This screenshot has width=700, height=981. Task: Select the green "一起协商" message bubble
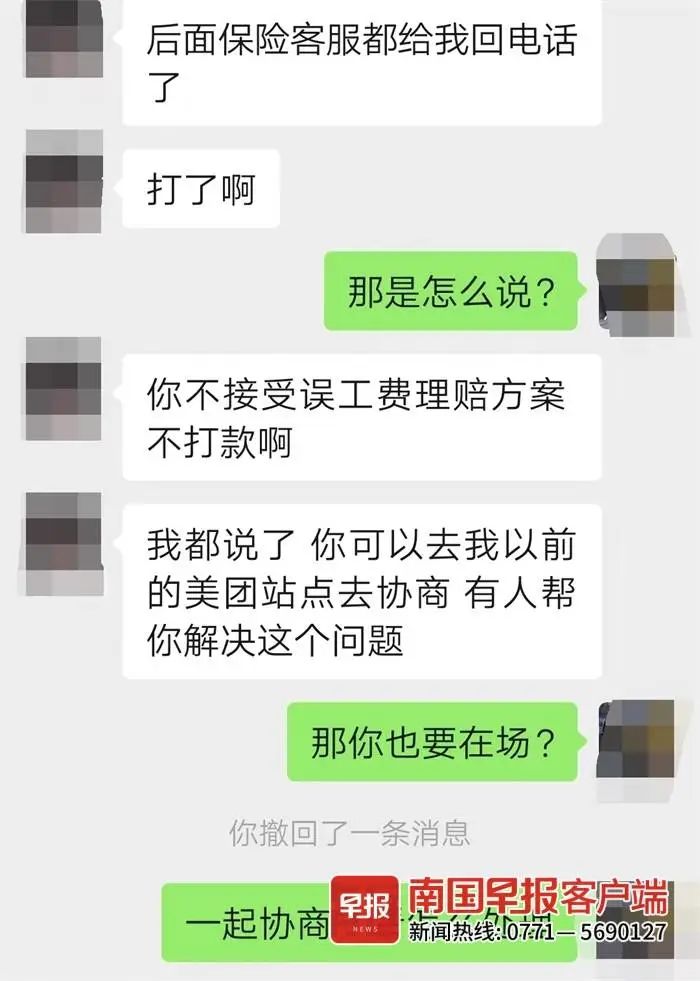[369, 922]
